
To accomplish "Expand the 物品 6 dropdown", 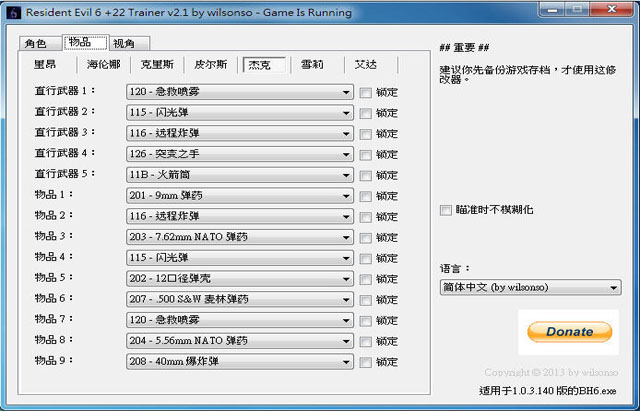I will click(x=240, y=300).
